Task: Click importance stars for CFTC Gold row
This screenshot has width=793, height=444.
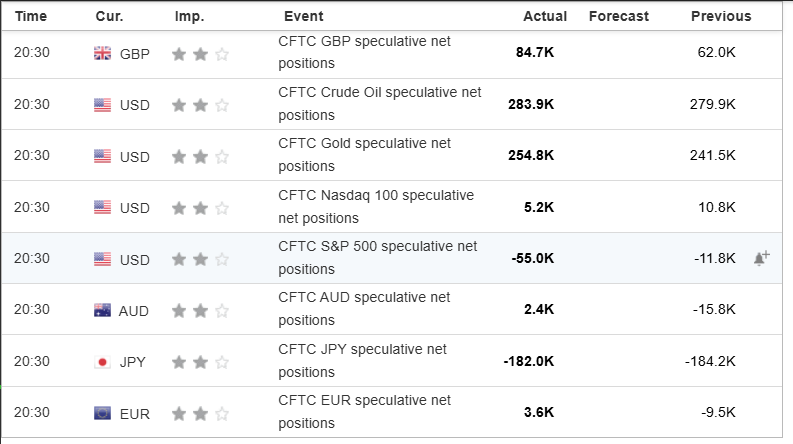Action: click(x=200, y=156)
